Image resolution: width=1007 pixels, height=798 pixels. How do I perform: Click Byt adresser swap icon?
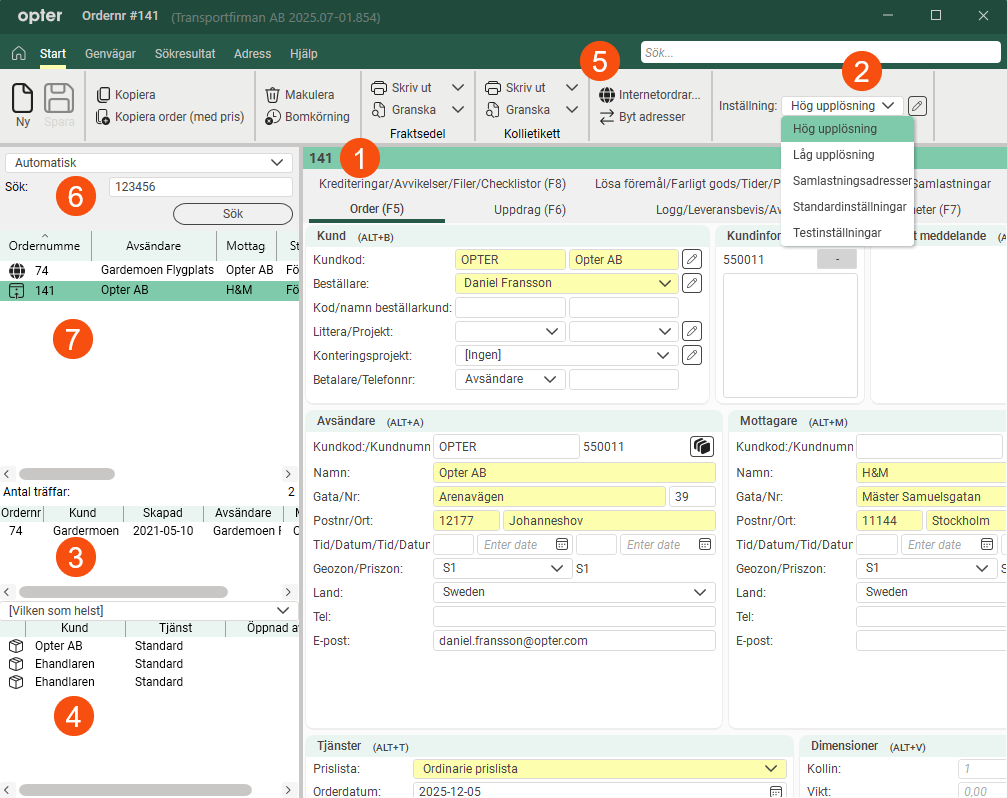(x=607, y=117)
